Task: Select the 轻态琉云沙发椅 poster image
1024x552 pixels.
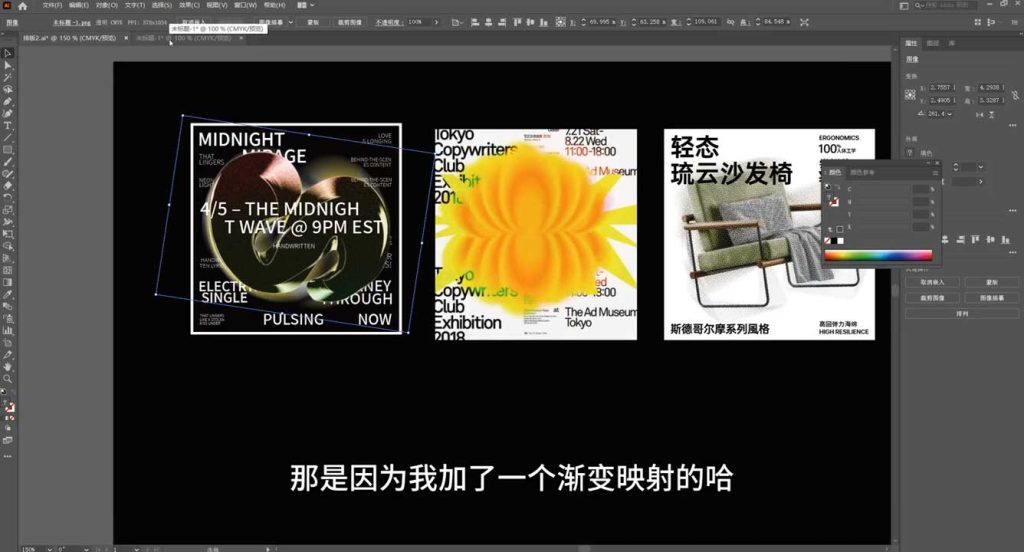Action: [x=769, y=234]
